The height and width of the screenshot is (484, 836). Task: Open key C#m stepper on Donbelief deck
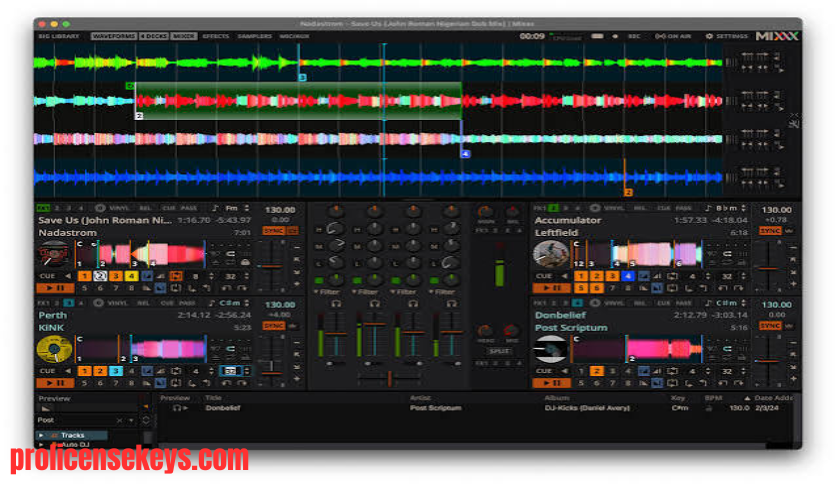(743, 303)
